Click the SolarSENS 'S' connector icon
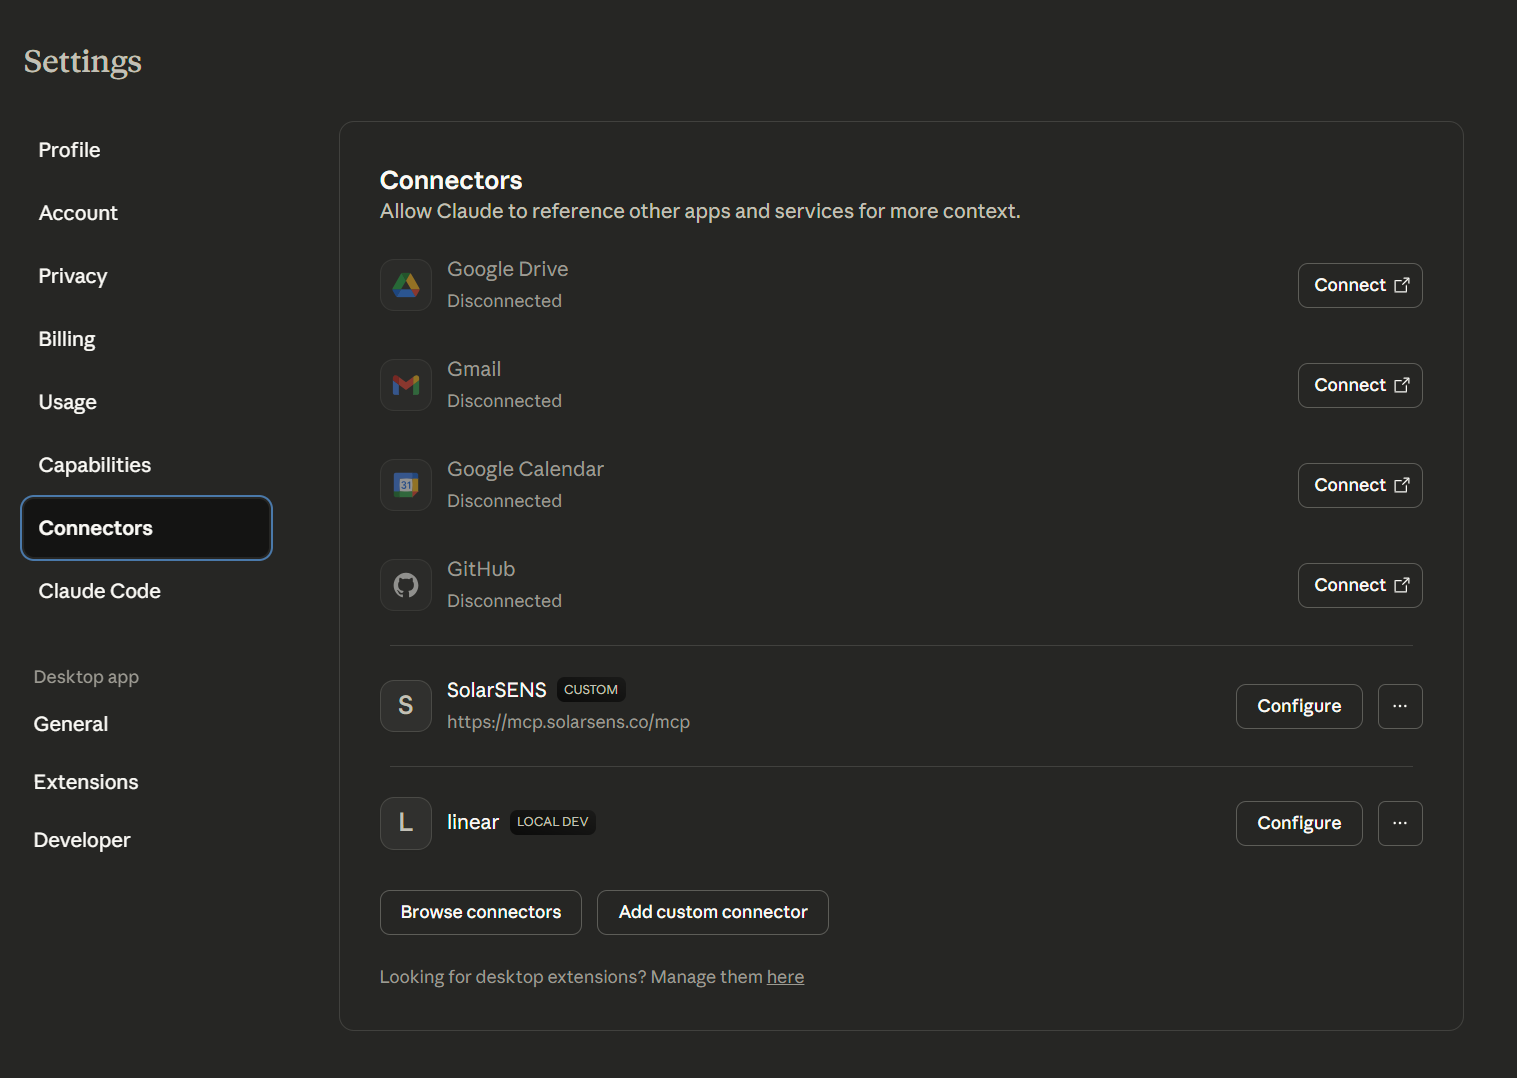 pyautogui.click(x=405, y=706)
